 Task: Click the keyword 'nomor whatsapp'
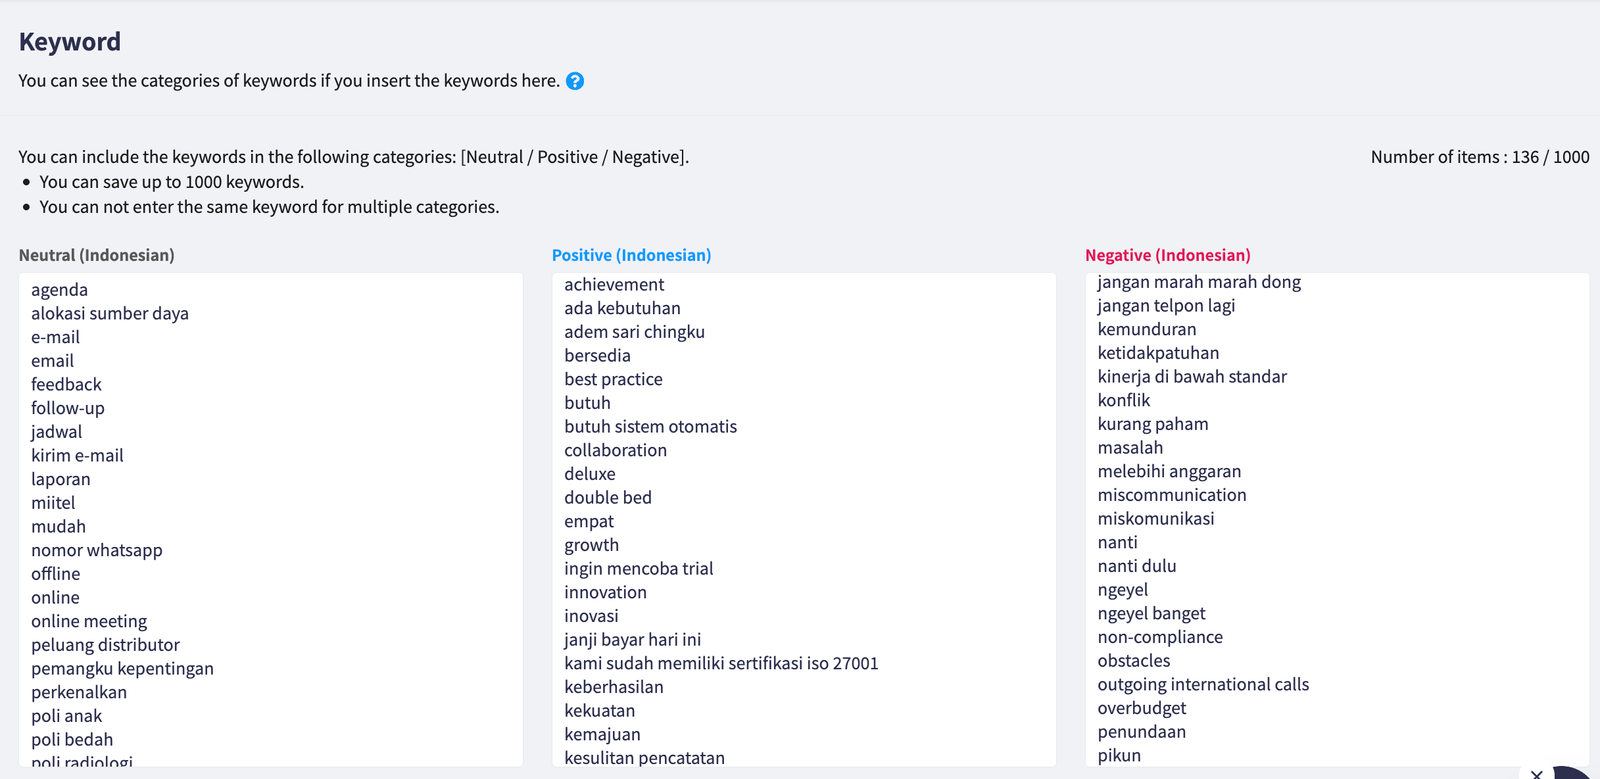point(97,549)
